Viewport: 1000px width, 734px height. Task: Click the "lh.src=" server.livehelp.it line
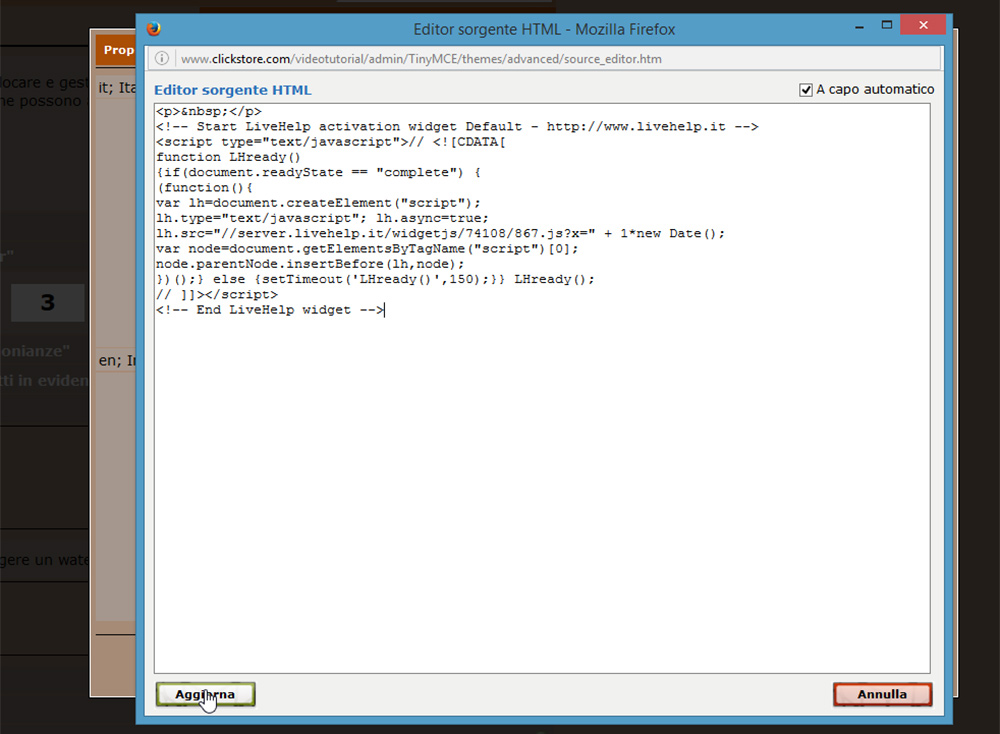441,234
